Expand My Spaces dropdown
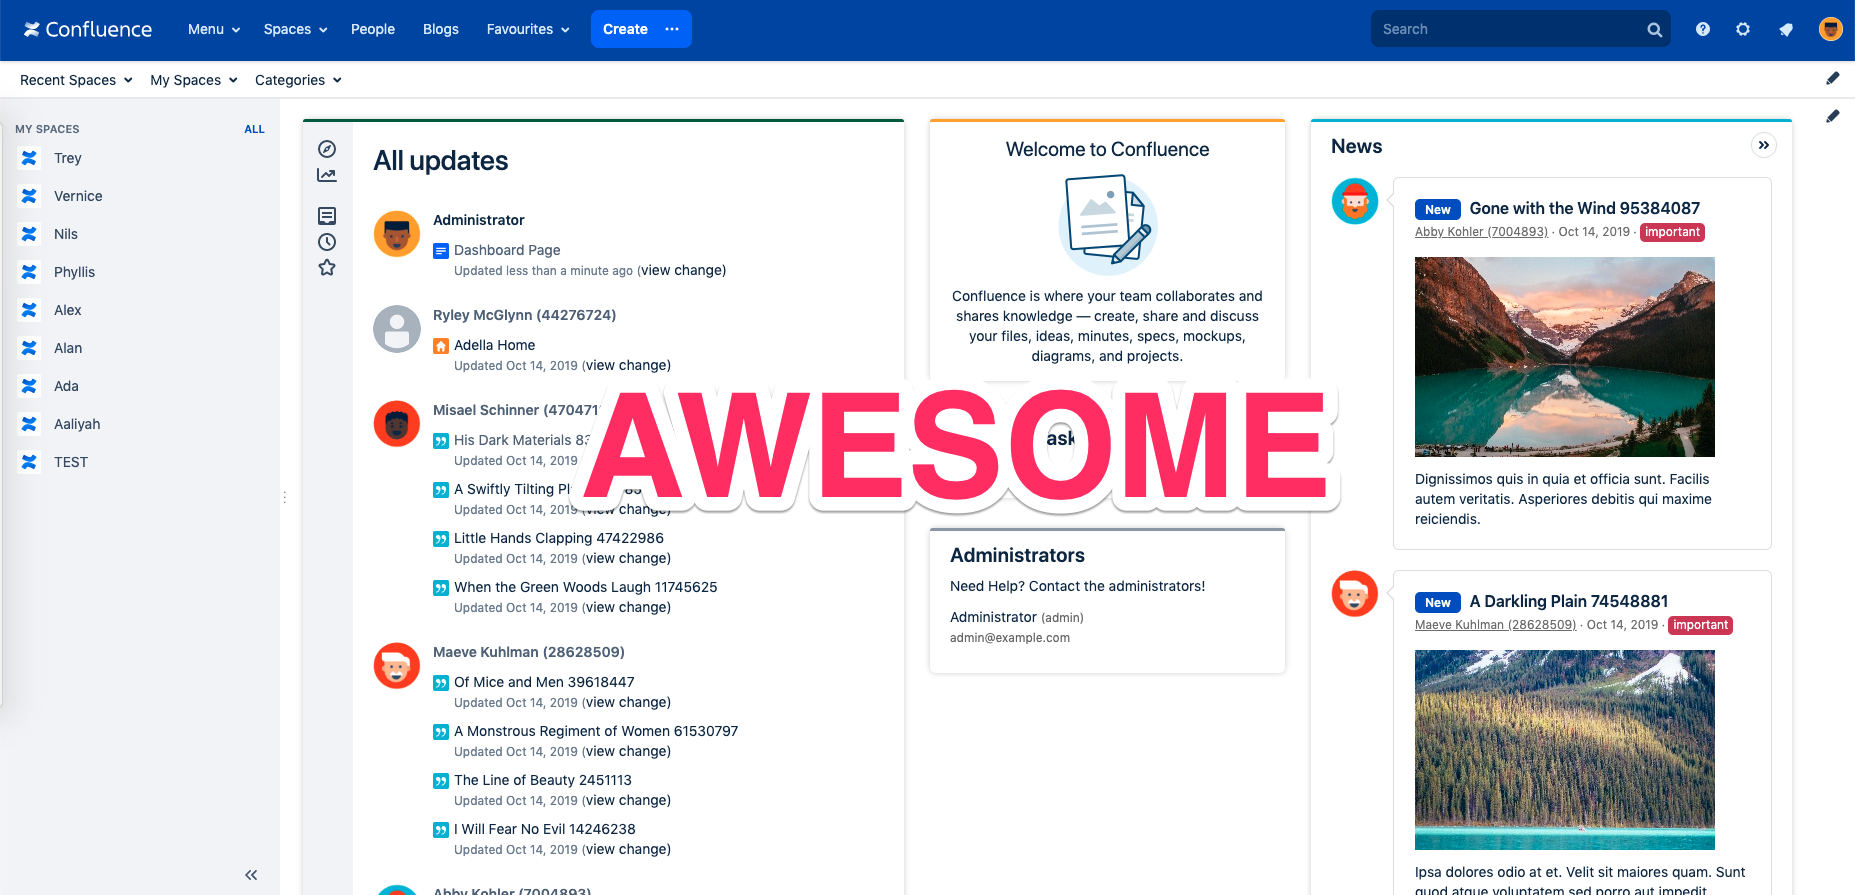 pos(194,80)
